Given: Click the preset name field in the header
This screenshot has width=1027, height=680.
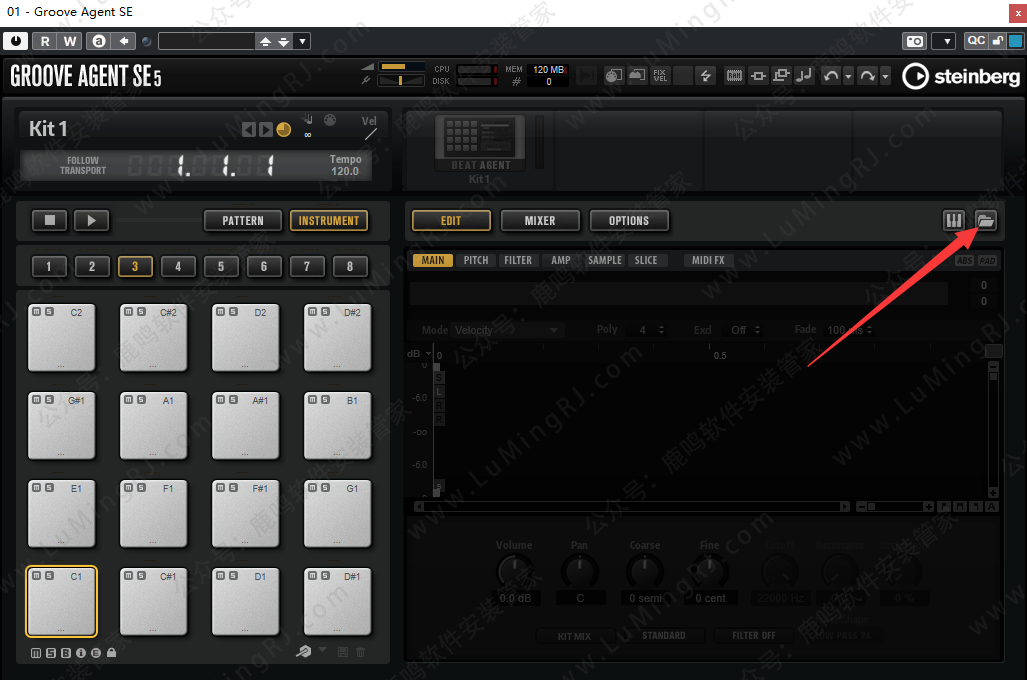Looking at the screenshot, I should coord(206,41).
